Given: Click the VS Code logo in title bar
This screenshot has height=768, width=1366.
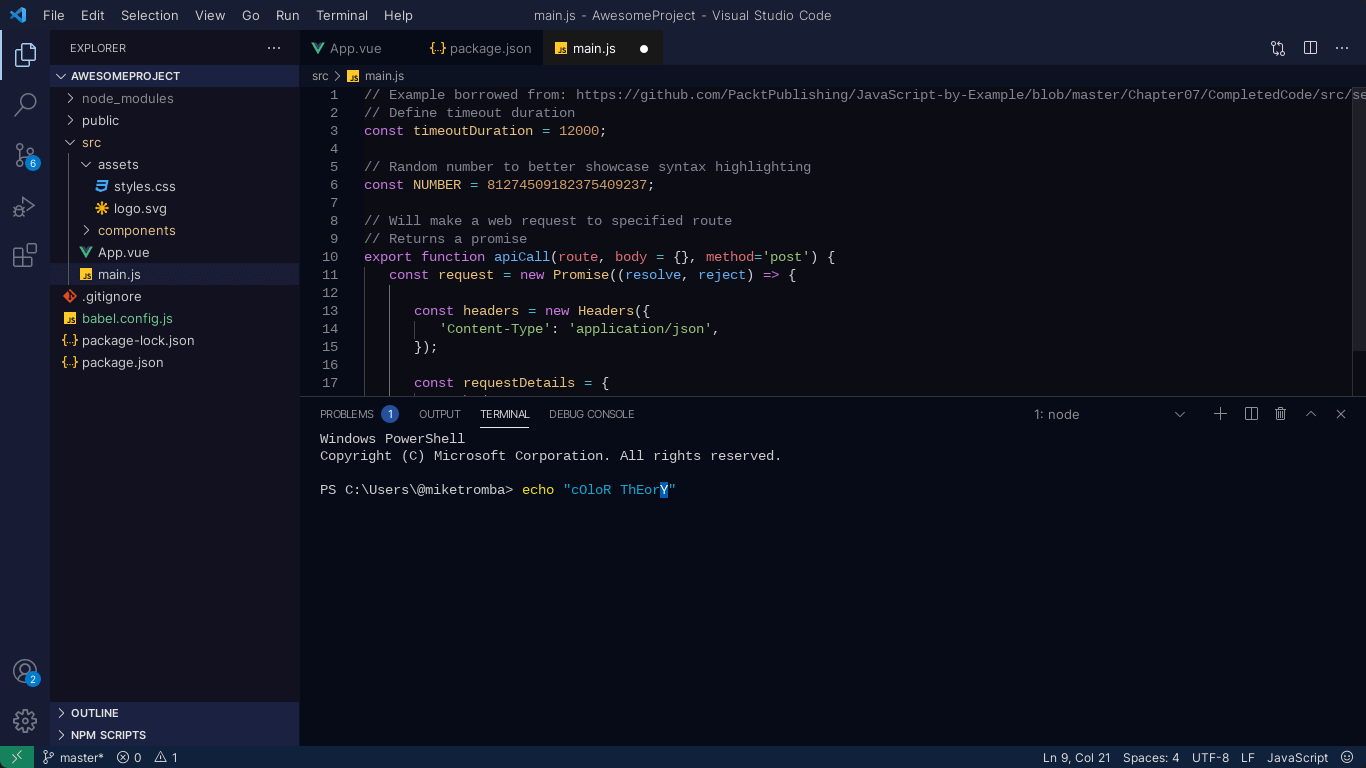Looking at the screenshot, I should point(18,15).
